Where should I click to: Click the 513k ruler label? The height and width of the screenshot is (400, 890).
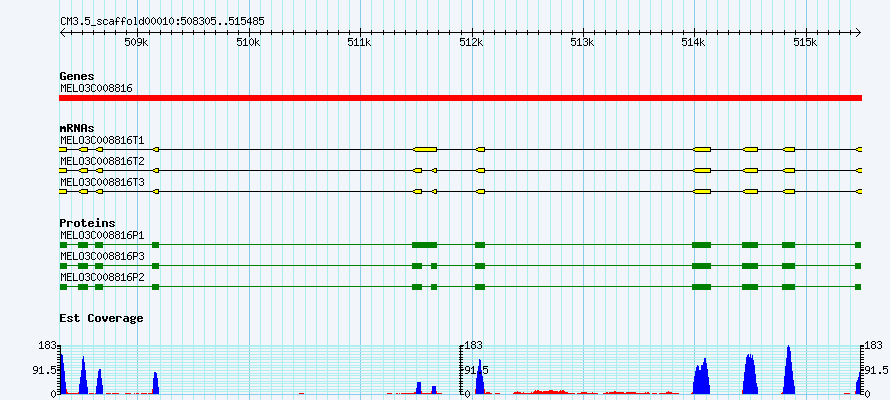pos(582,43)
